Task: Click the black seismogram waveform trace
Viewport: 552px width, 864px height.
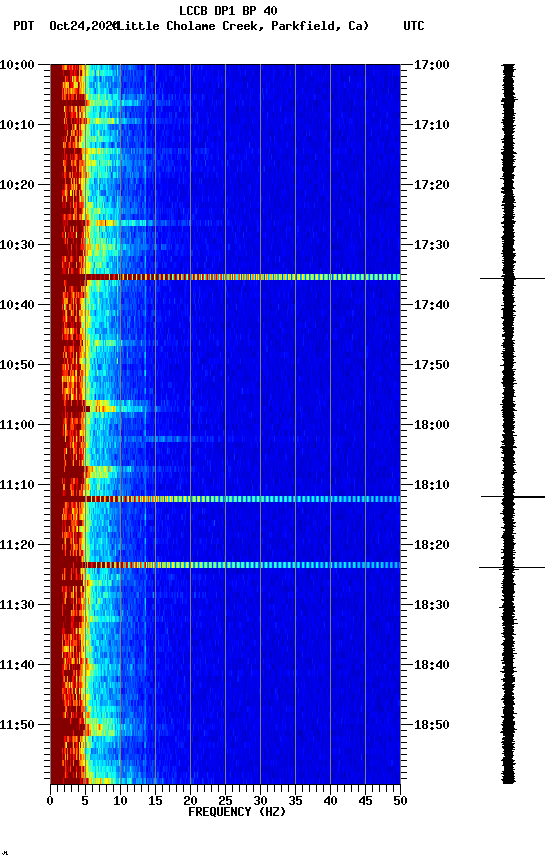Action: (x=508, y=424)
